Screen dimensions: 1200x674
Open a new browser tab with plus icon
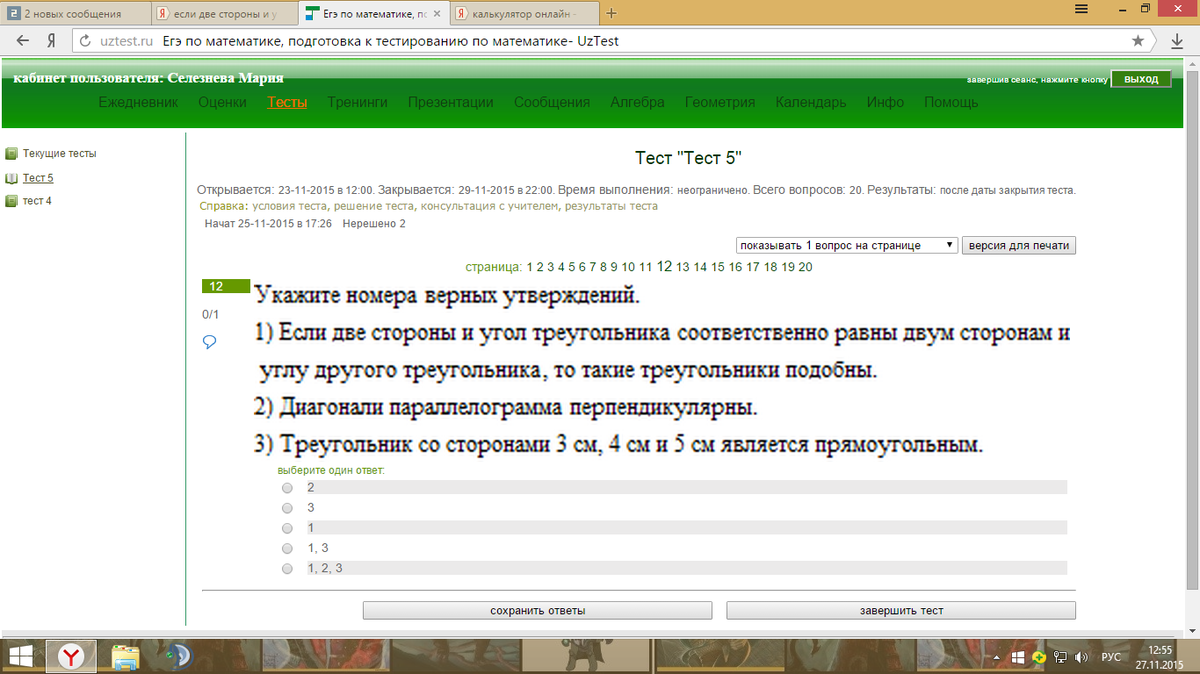(611, 14)
